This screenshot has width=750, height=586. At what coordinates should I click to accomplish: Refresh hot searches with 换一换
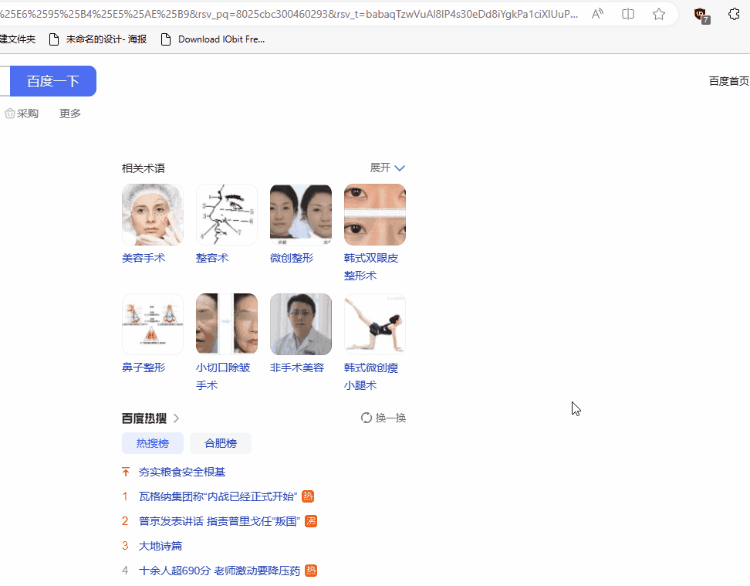[384, 418]
